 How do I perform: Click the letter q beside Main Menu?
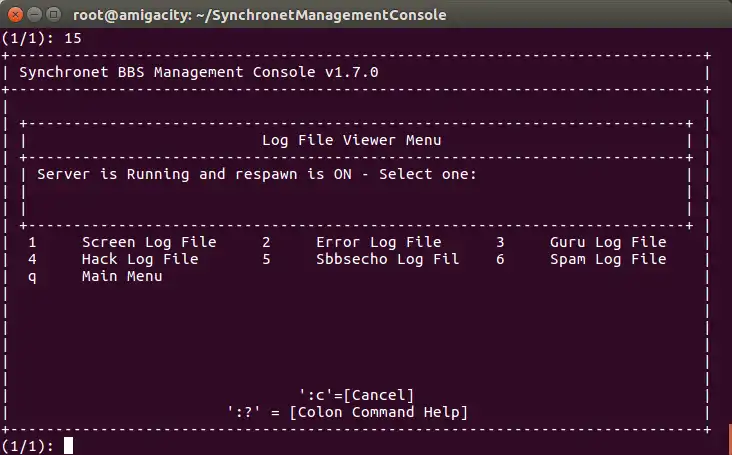coord(32,276)
